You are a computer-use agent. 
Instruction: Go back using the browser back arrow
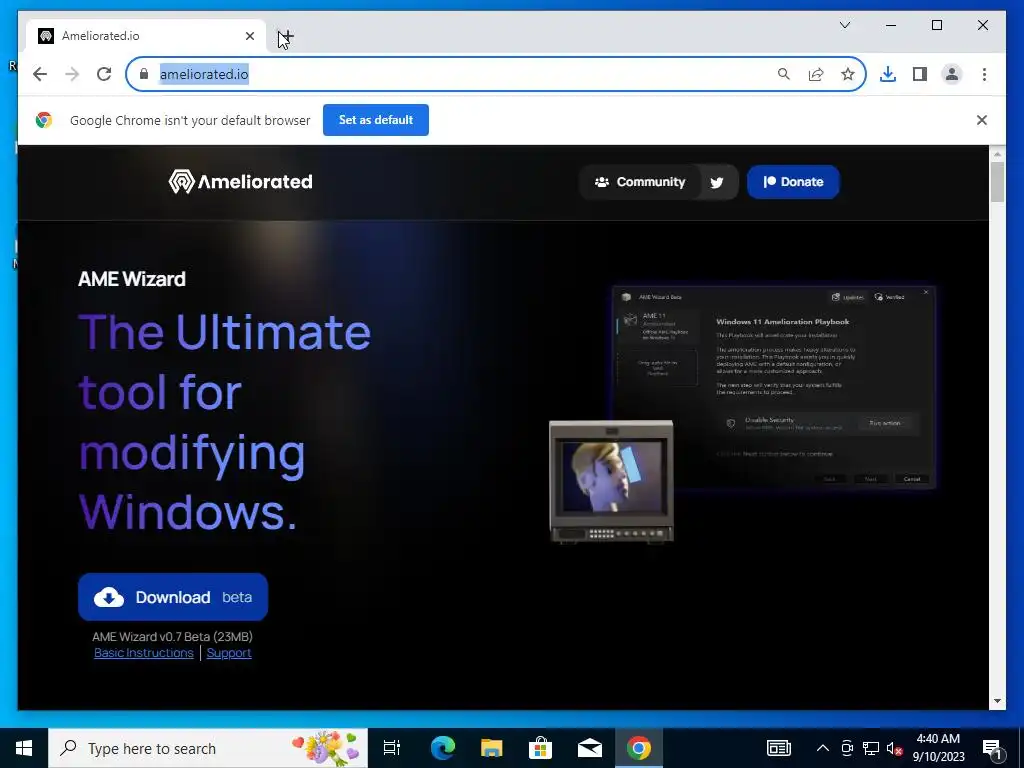(40, 74)
